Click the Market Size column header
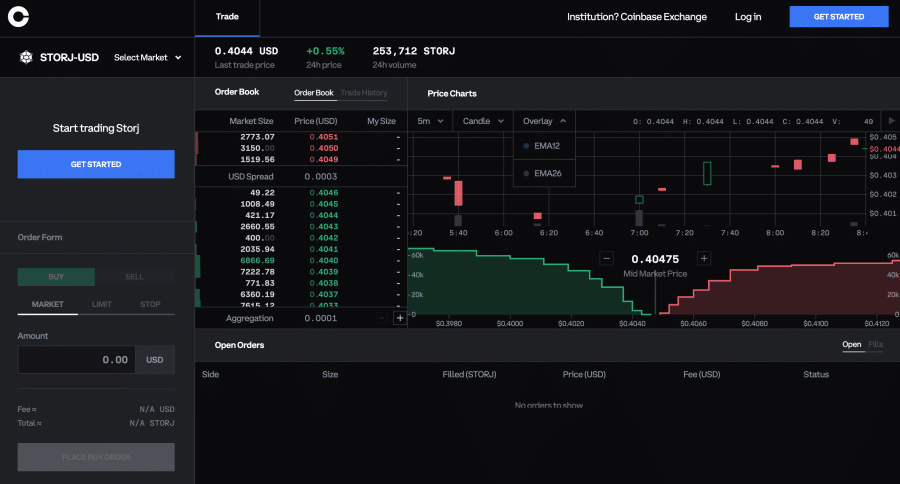The image size is (900, 484). (251, 121)
